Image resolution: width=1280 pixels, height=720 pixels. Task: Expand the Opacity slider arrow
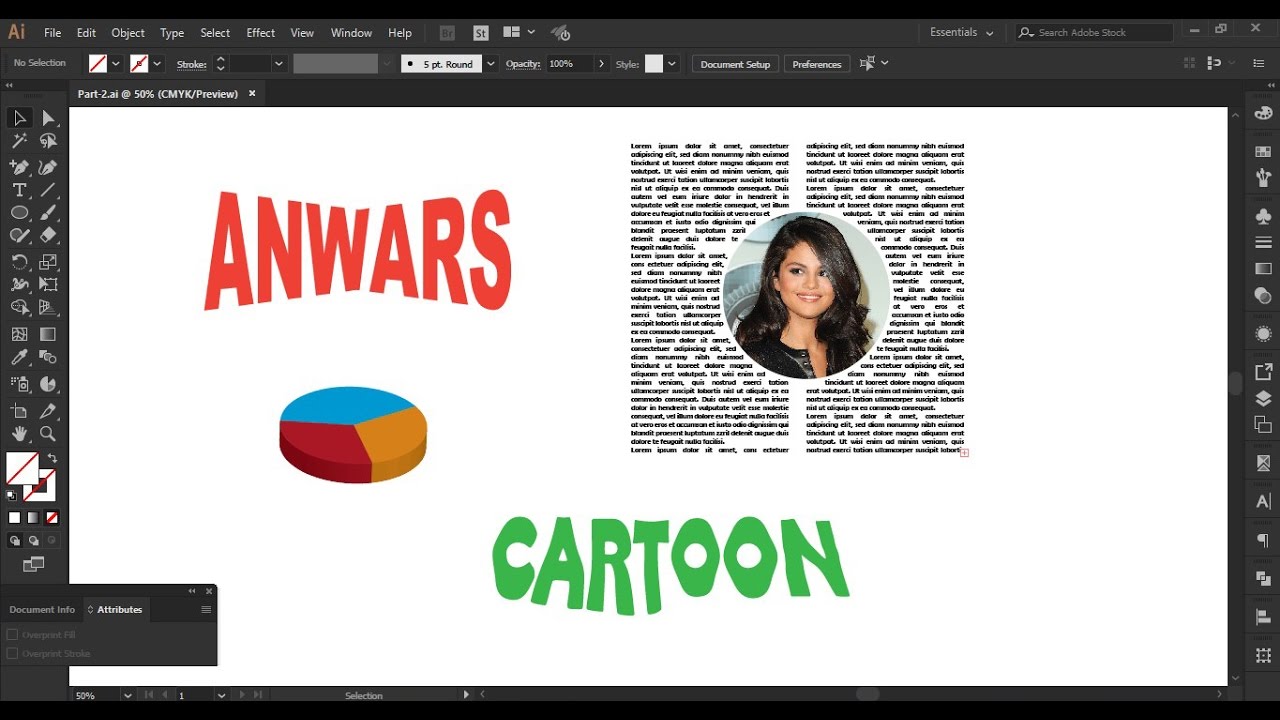(x=601, y=64)
